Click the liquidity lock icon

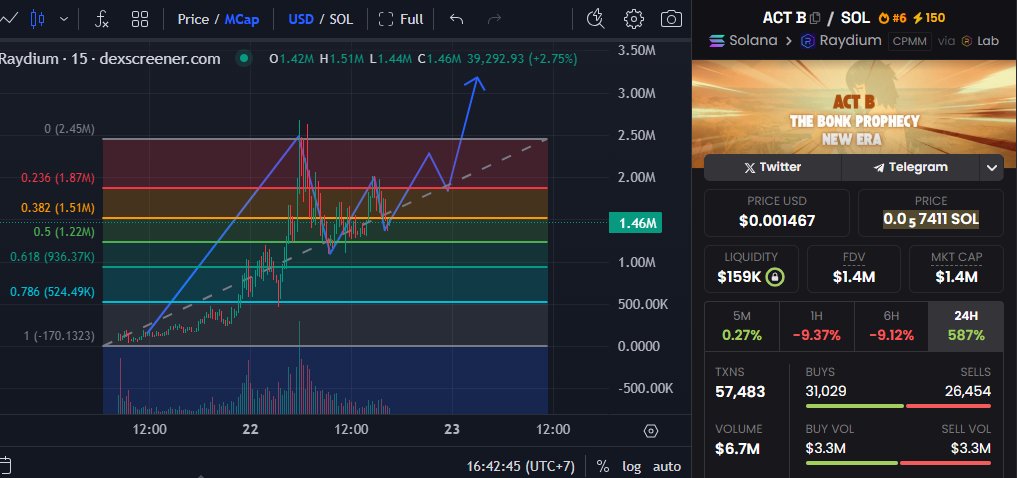(774, 278)
